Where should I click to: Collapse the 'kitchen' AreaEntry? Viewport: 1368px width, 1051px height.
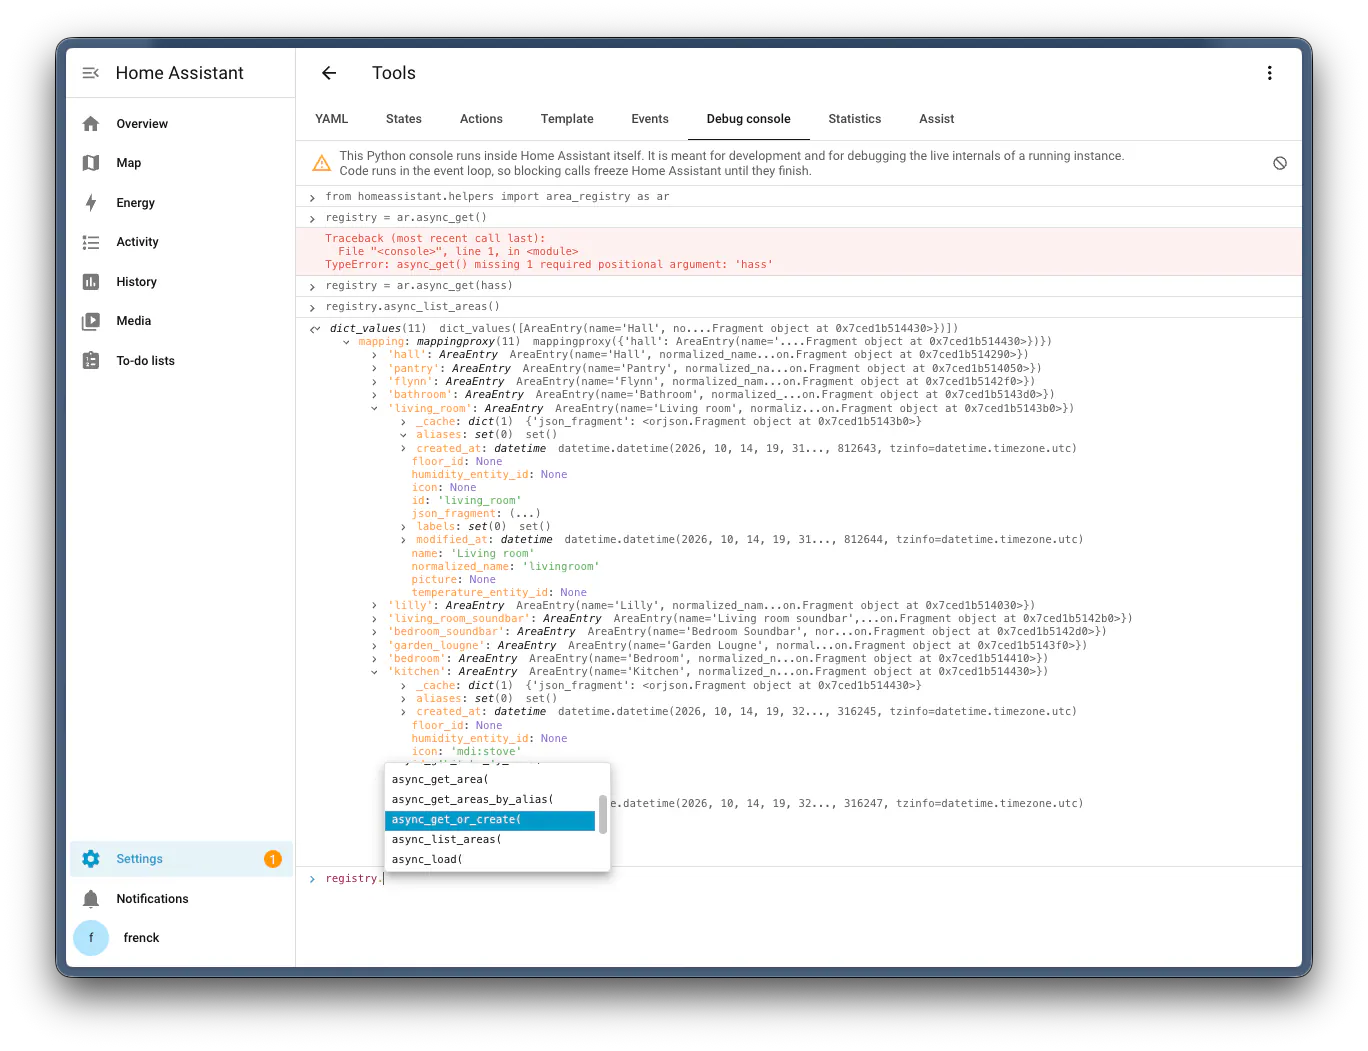click(x=375, y=672)
